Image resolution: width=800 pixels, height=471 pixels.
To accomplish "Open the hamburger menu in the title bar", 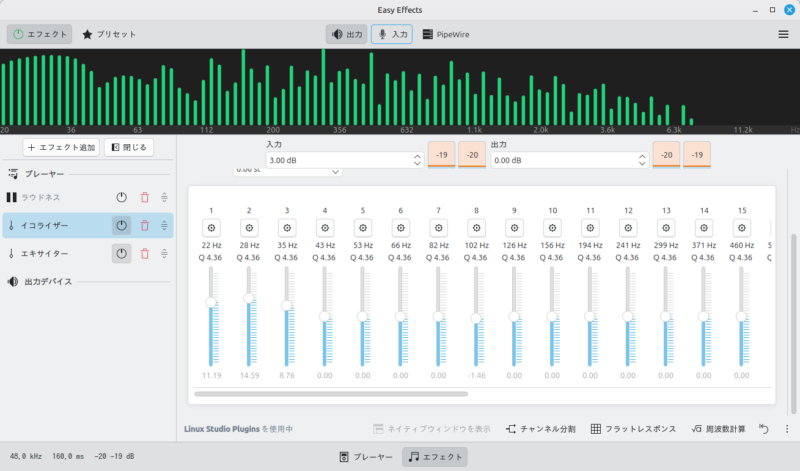I will click(782, 34).
